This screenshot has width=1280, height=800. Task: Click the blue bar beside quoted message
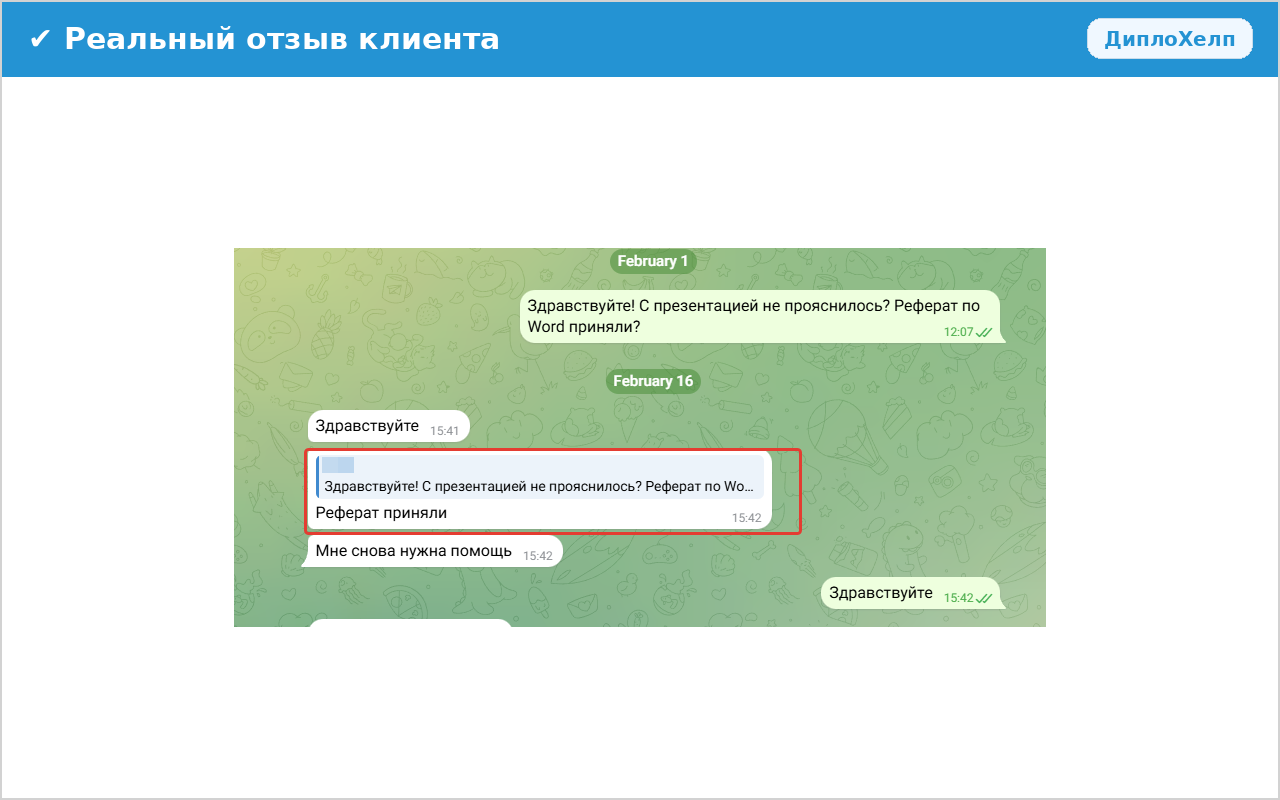(x=318, y=477)
